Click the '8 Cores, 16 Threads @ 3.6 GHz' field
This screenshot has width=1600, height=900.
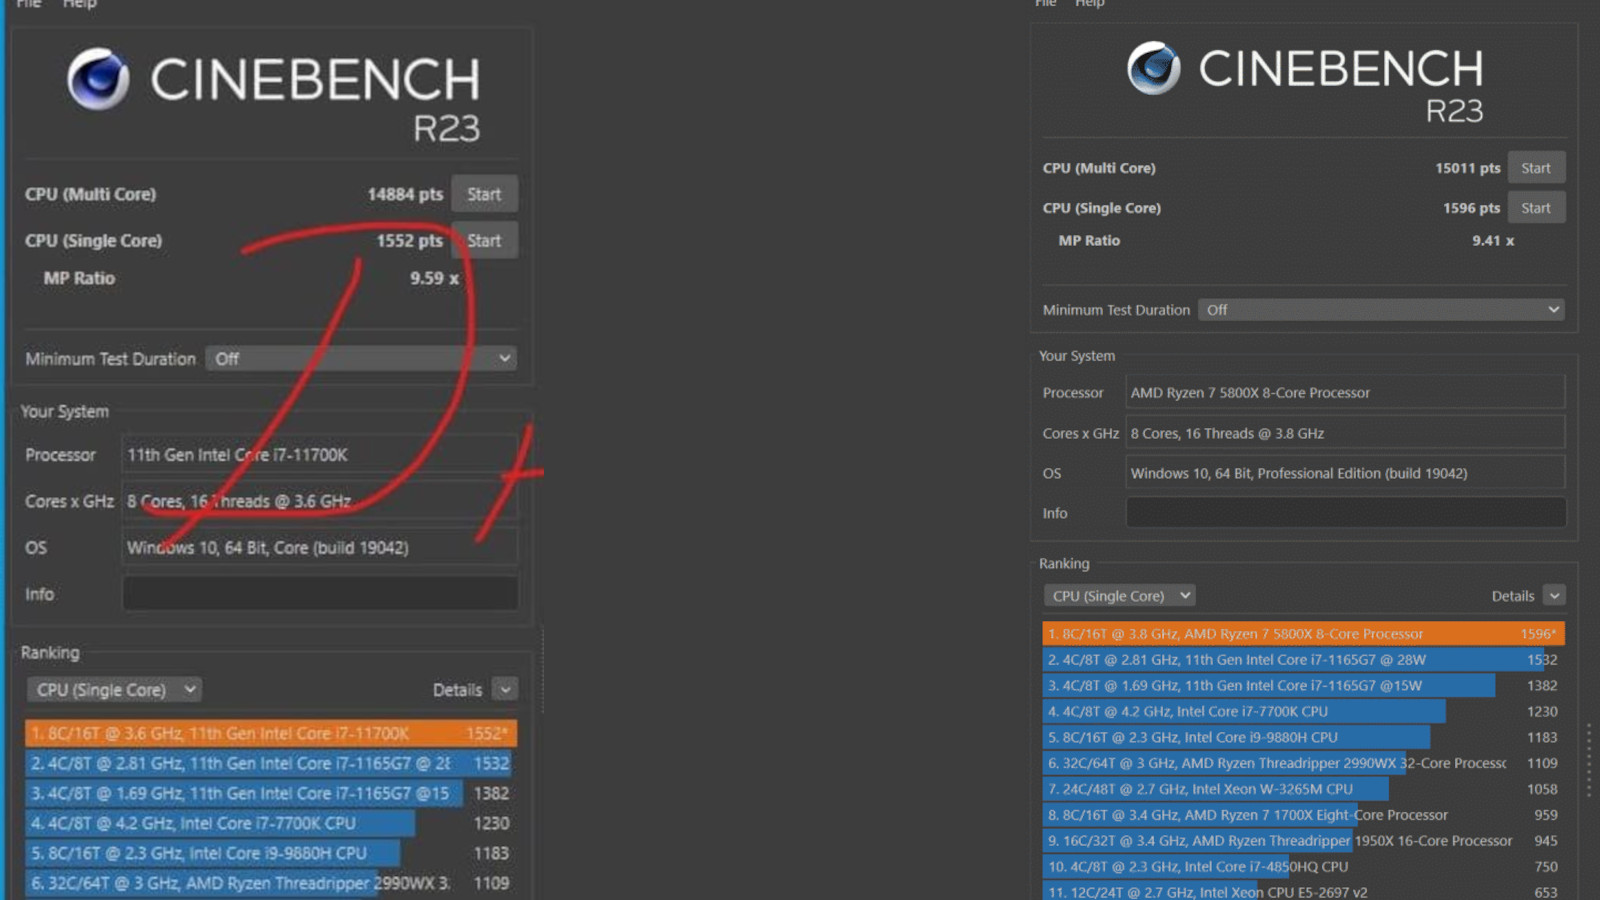320,501
